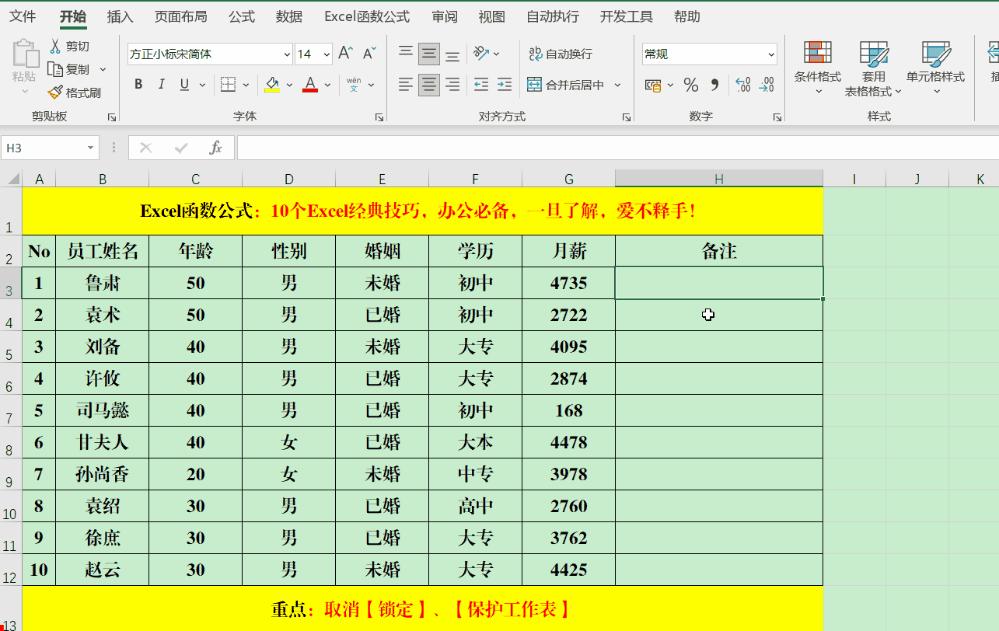Open the font name dropdown
This screenshot has height=631, width=999.
(x=288, y=52)
